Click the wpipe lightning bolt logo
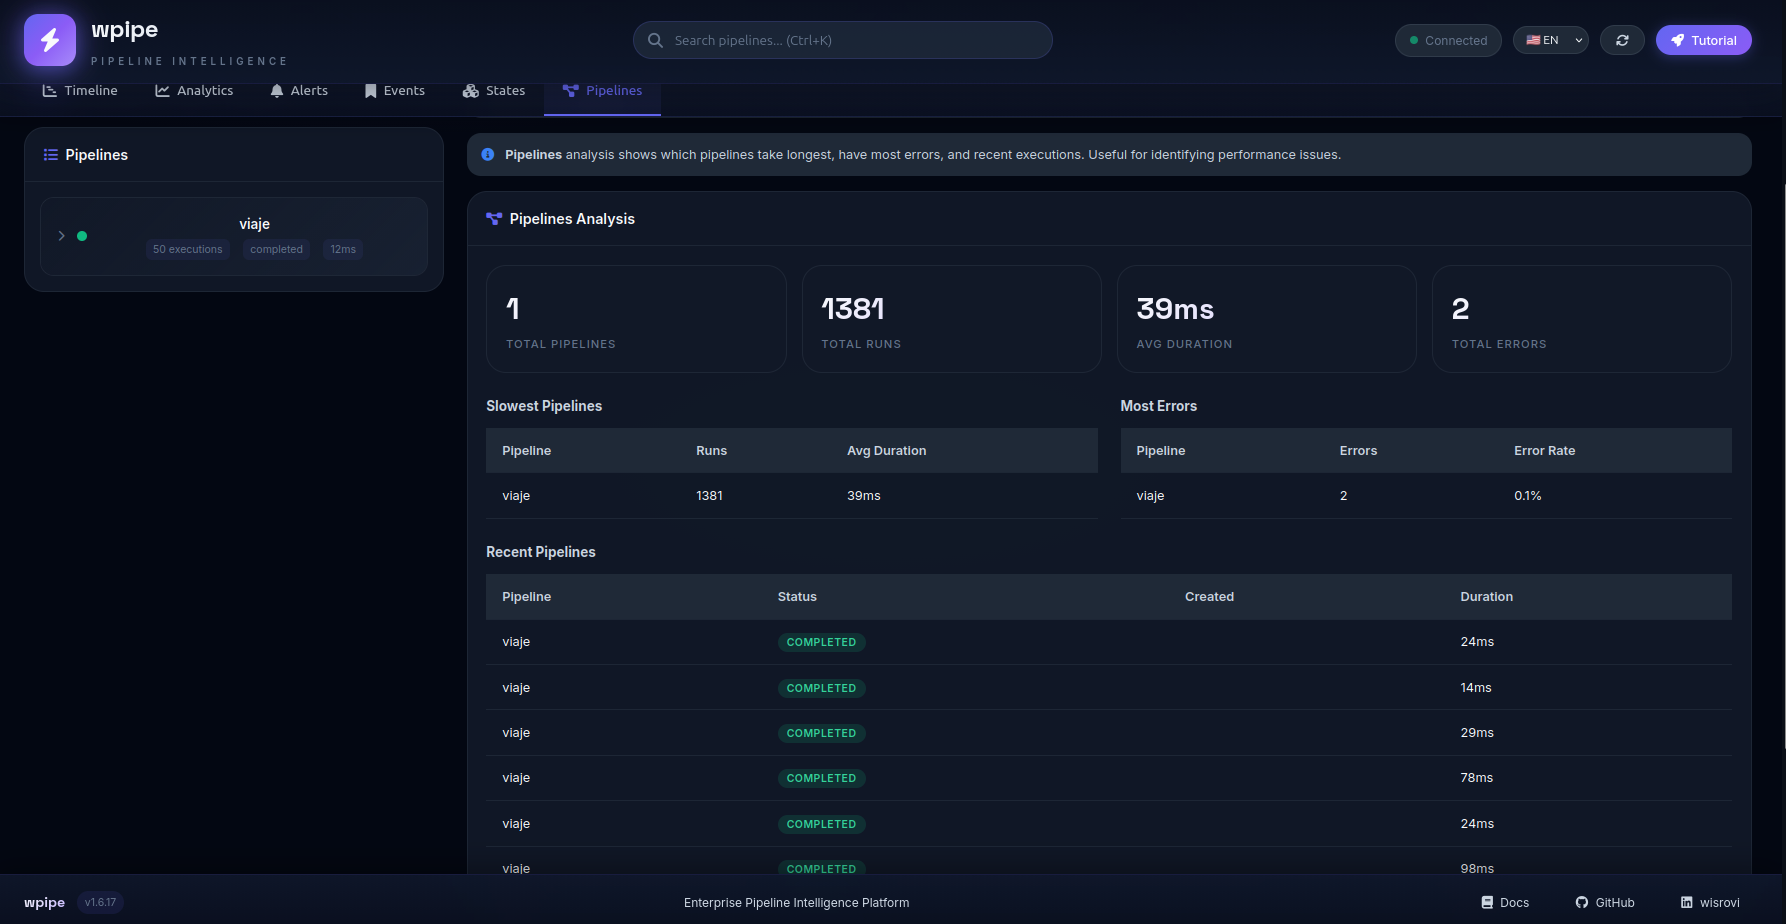The image size is (1786, 924). coord(50,40)
